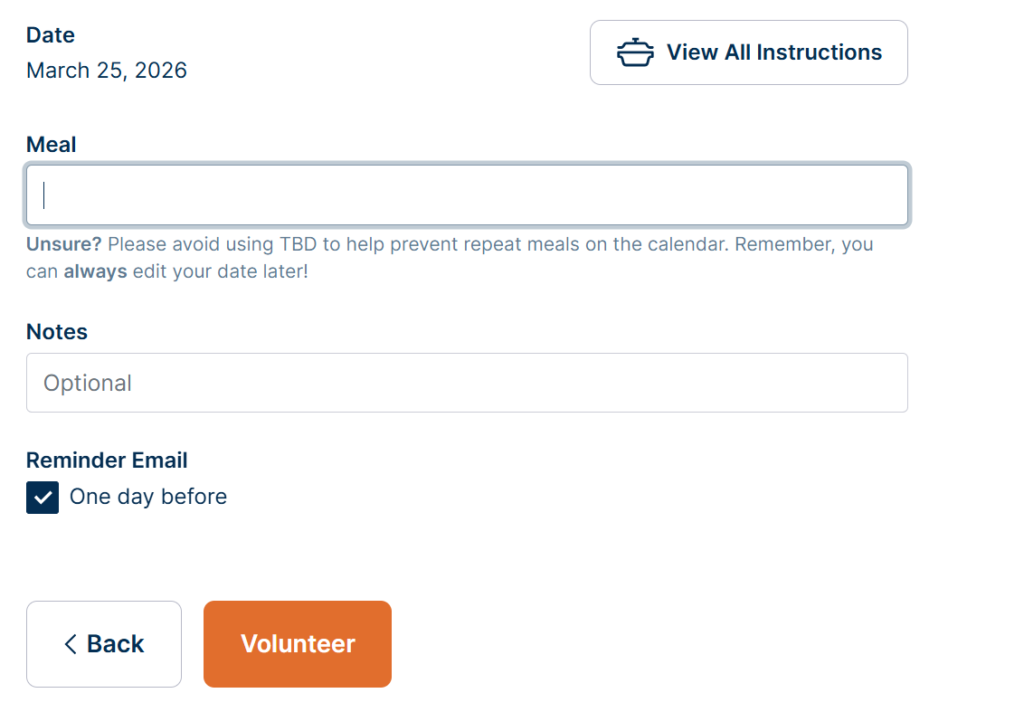Click the Meal field label
This screenshot has height=712, width=1024.
coord(51,145)
